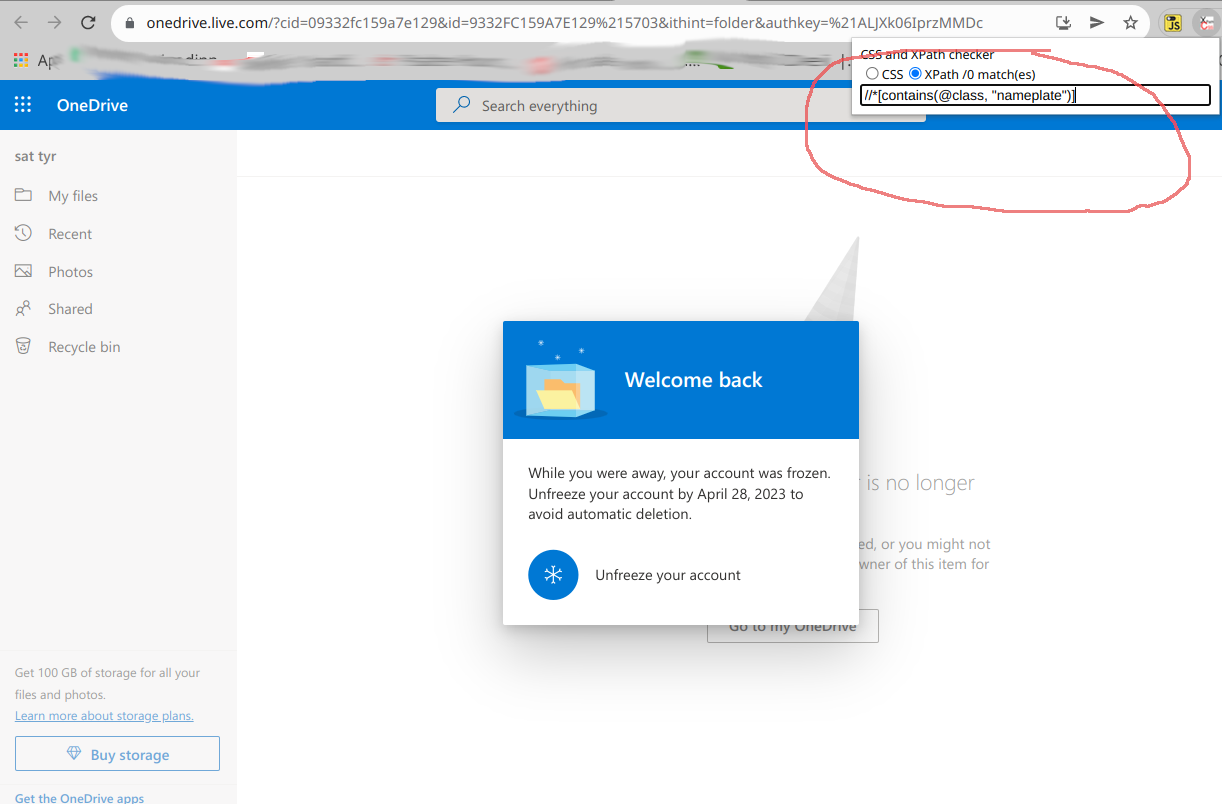
Task: Click the snowflake unfreeze icon
Action: pos(553,575)
